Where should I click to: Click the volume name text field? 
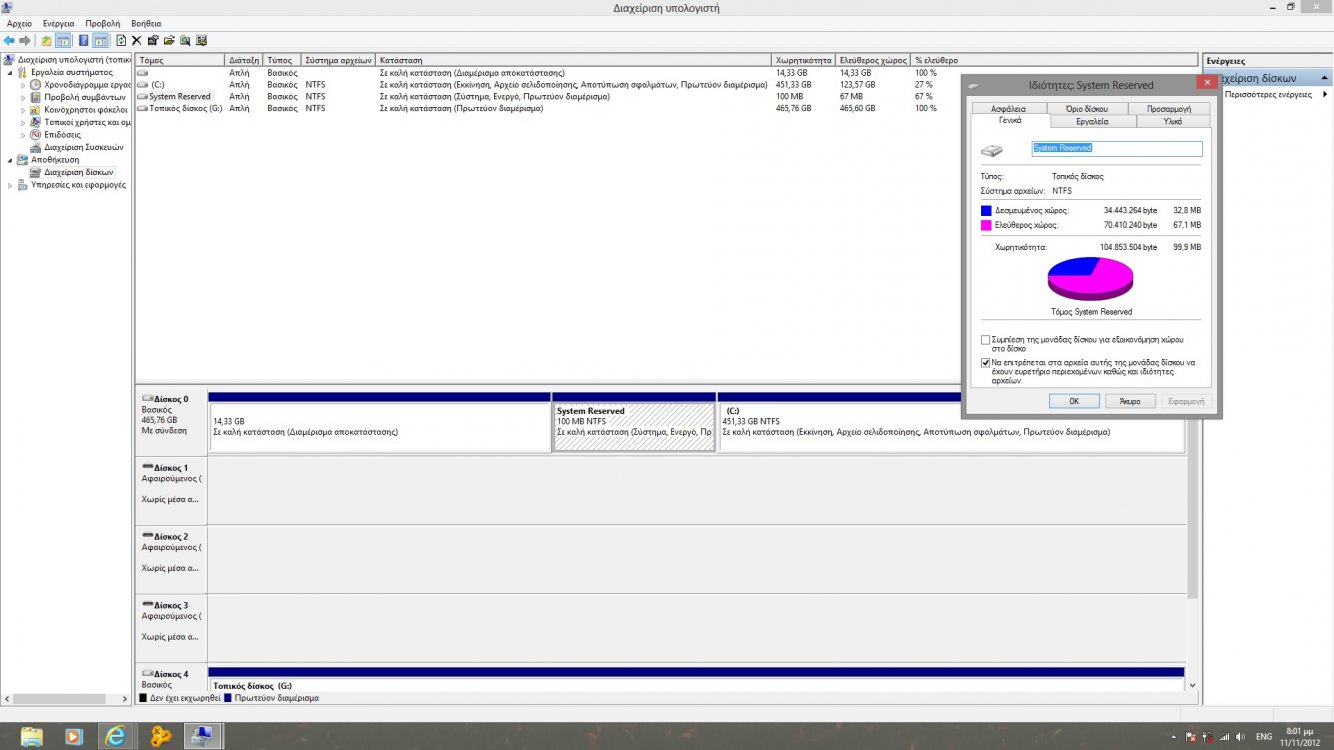[1116, 148]
